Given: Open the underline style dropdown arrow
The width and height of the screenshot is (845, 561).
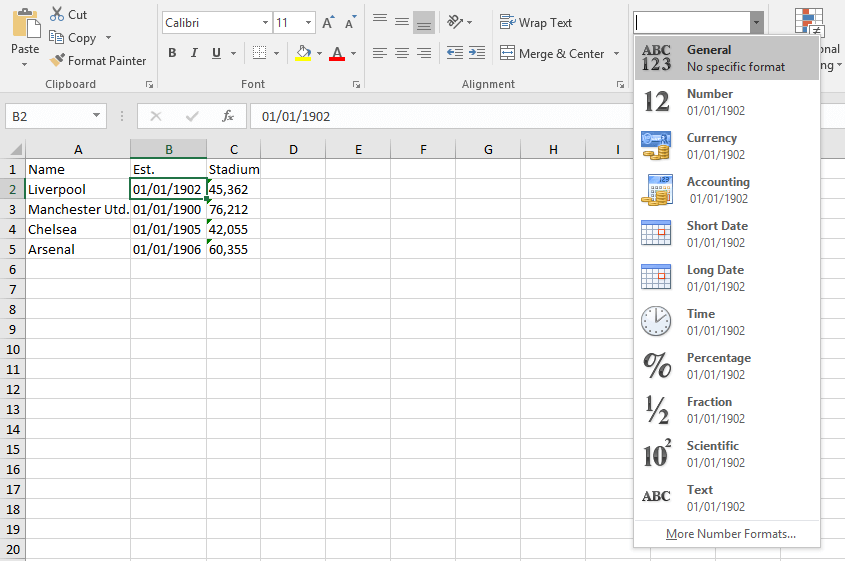Looking at the screenshot, I should click(233, 53).
